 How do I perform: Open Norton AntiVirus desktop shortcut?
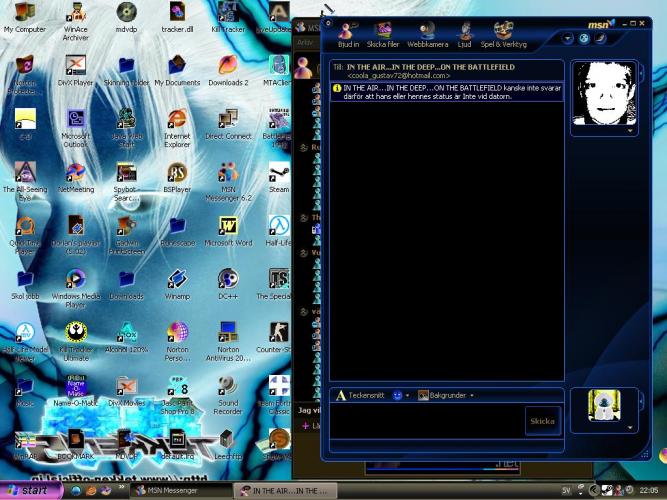pyautogui.click(x=228, y=343)
